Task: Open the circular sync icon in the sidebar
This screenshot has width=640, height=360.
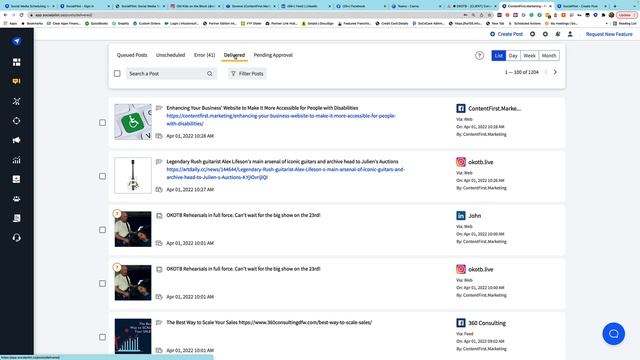Action: pos(17,121)
